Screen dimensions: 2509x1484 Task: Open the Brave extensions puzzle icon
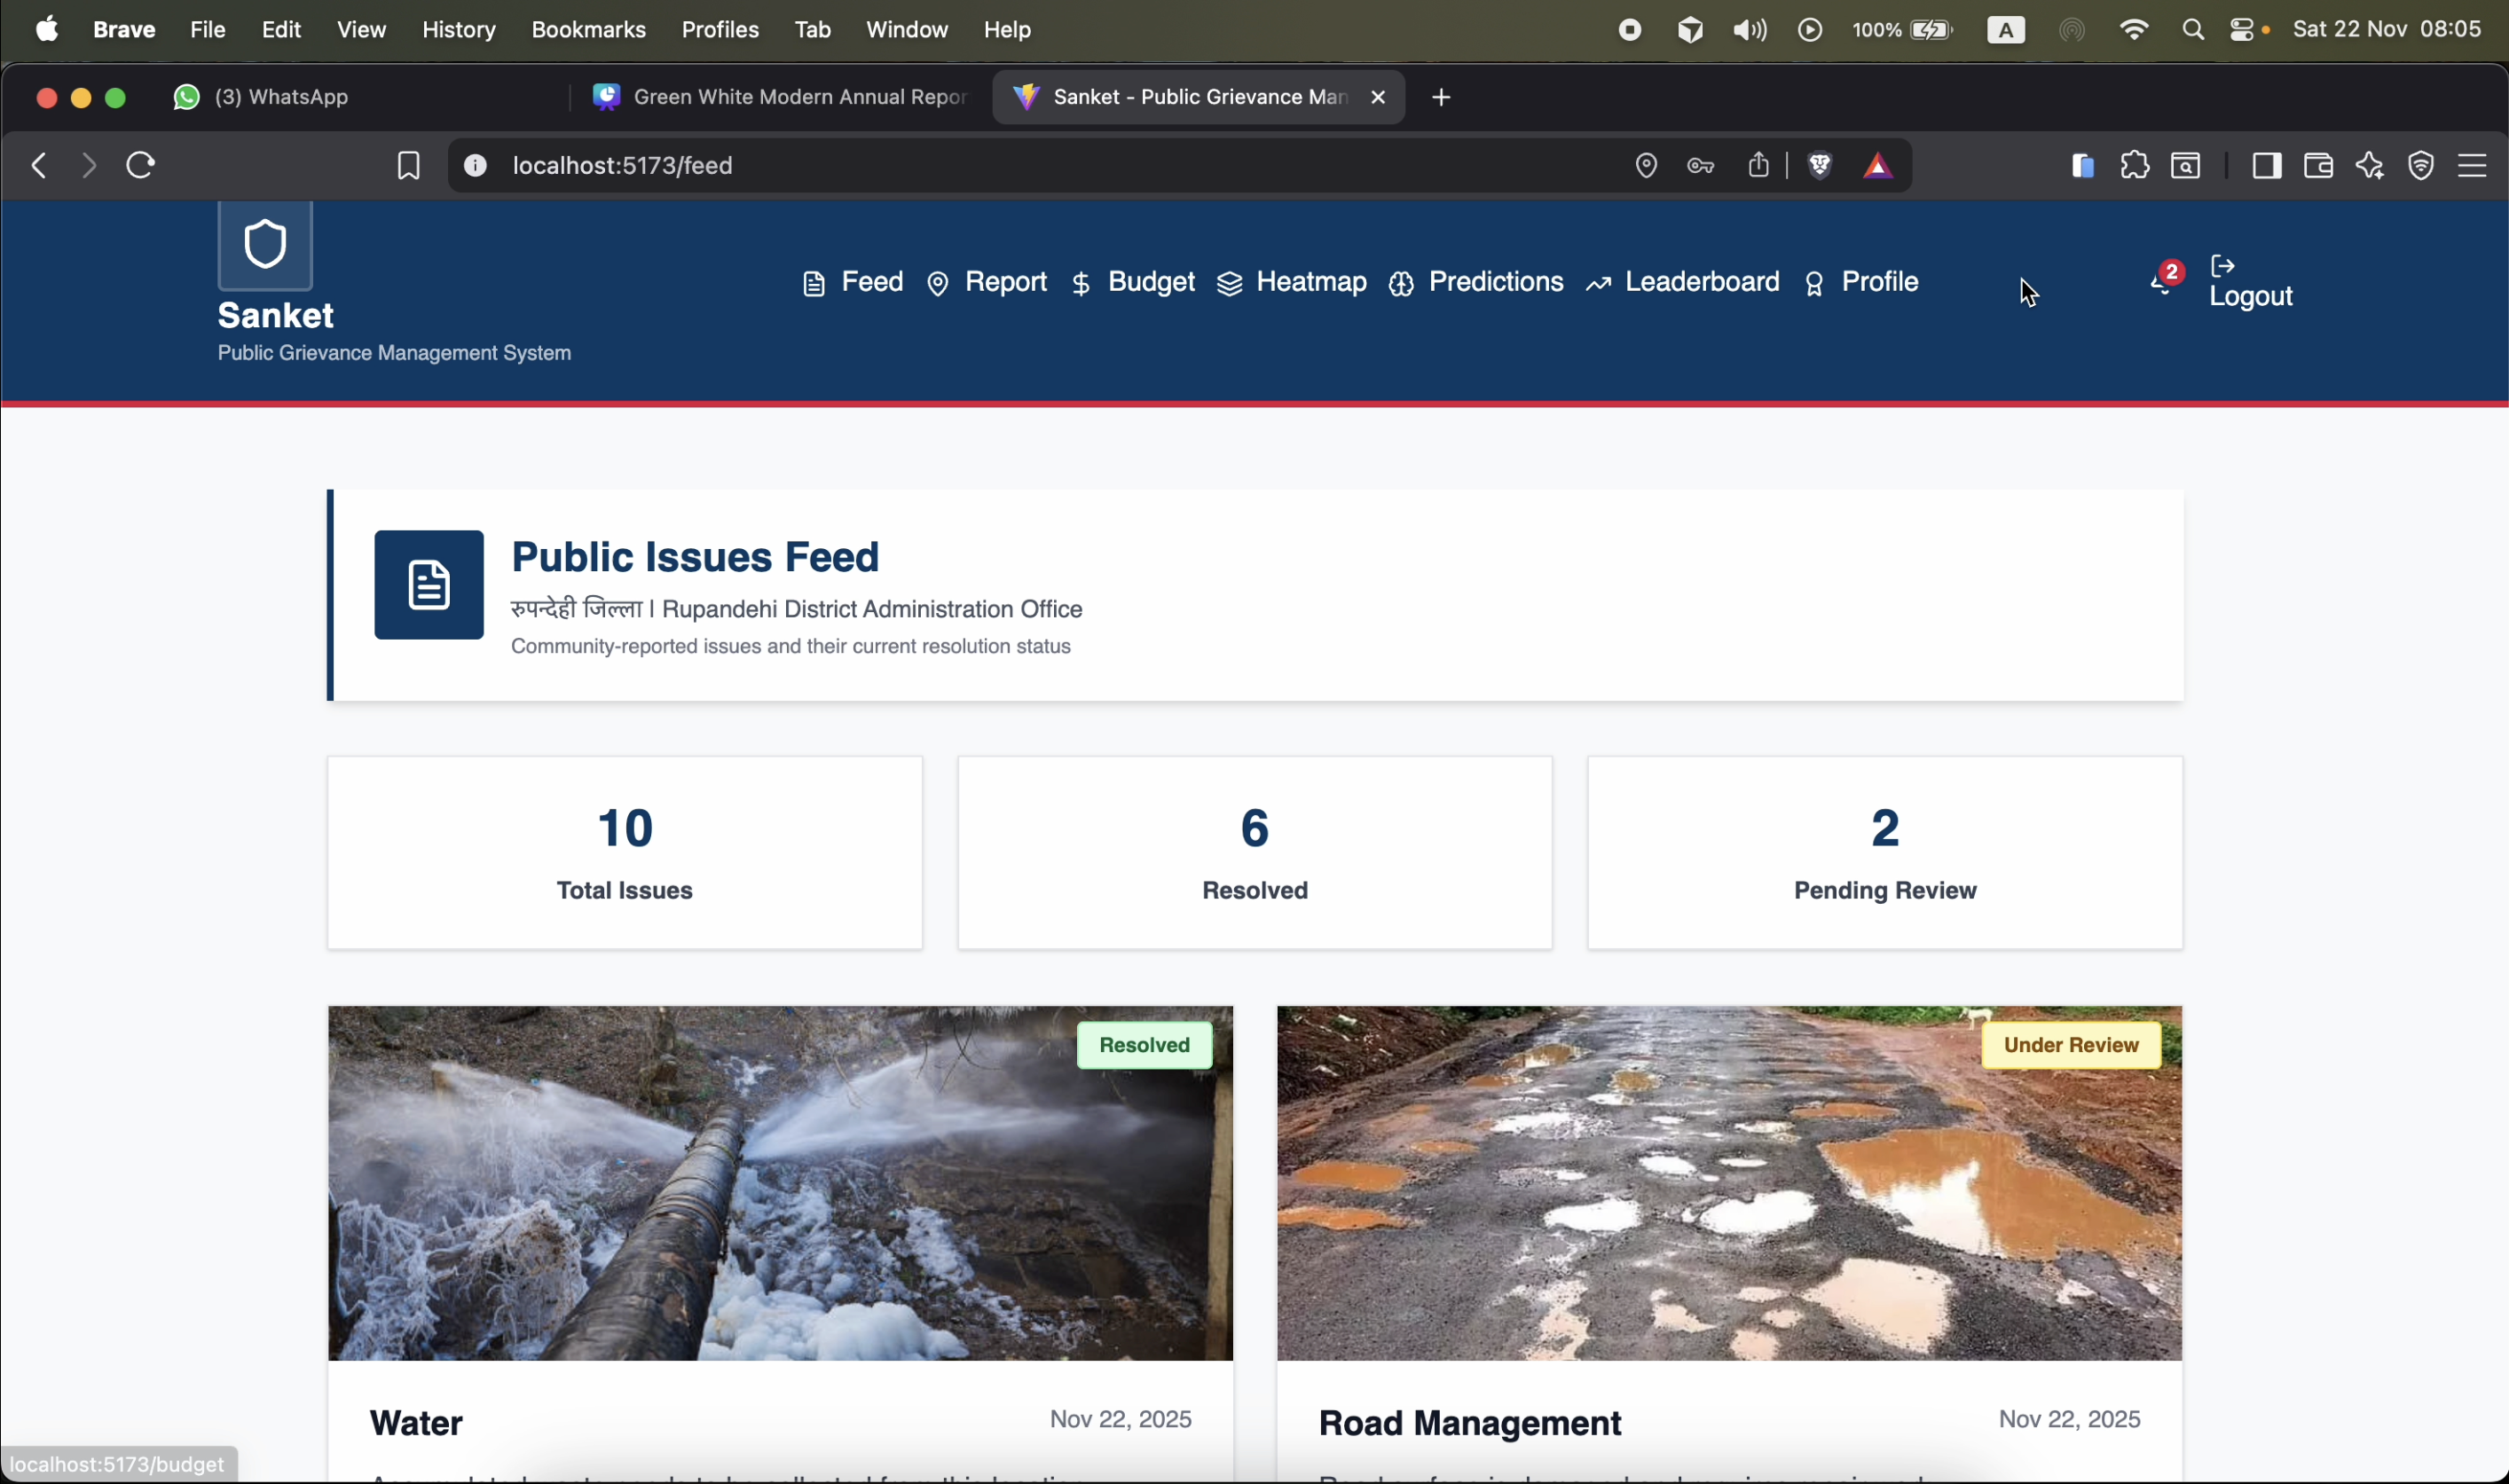point(2134,165)
